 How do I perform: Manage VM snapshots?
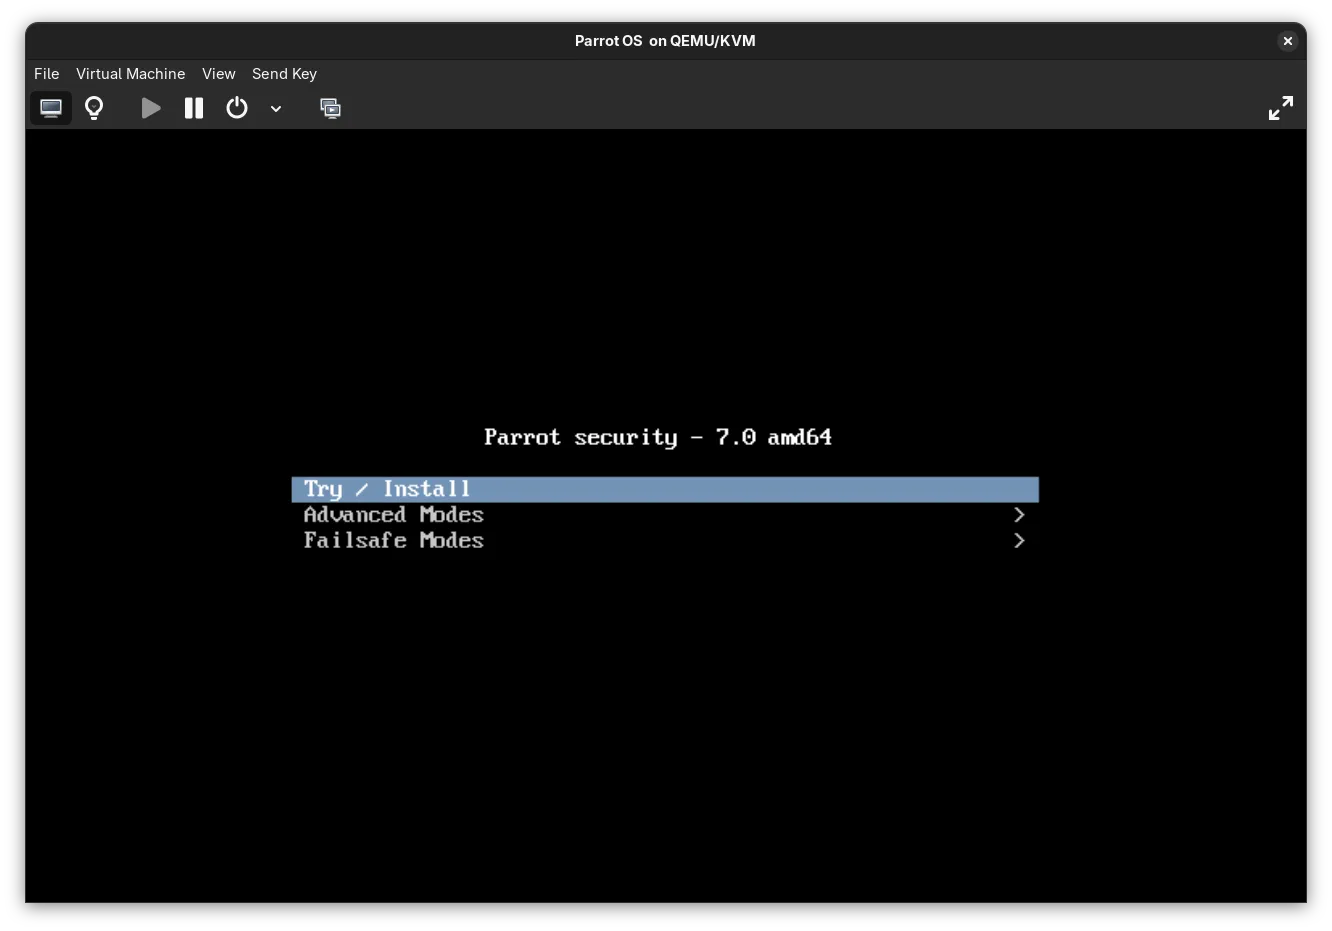click(x=330, y=108)
